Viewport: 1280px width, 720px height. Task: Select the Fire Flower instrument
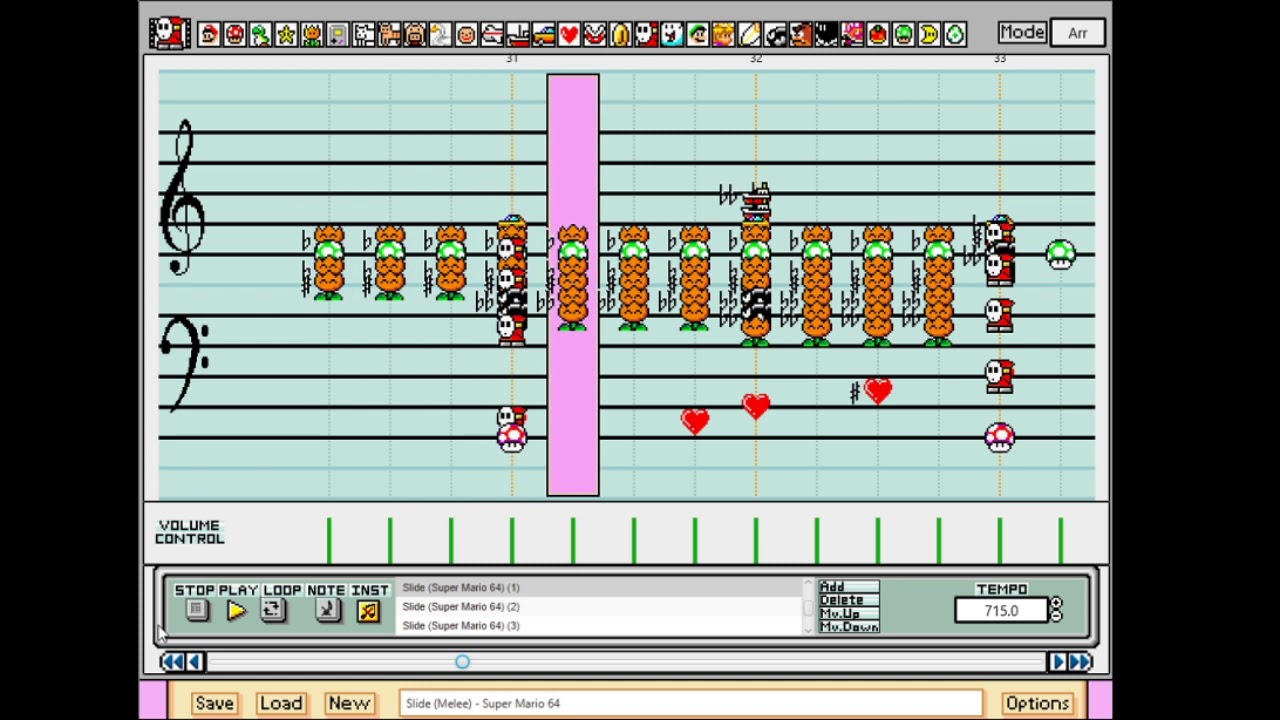312,34
